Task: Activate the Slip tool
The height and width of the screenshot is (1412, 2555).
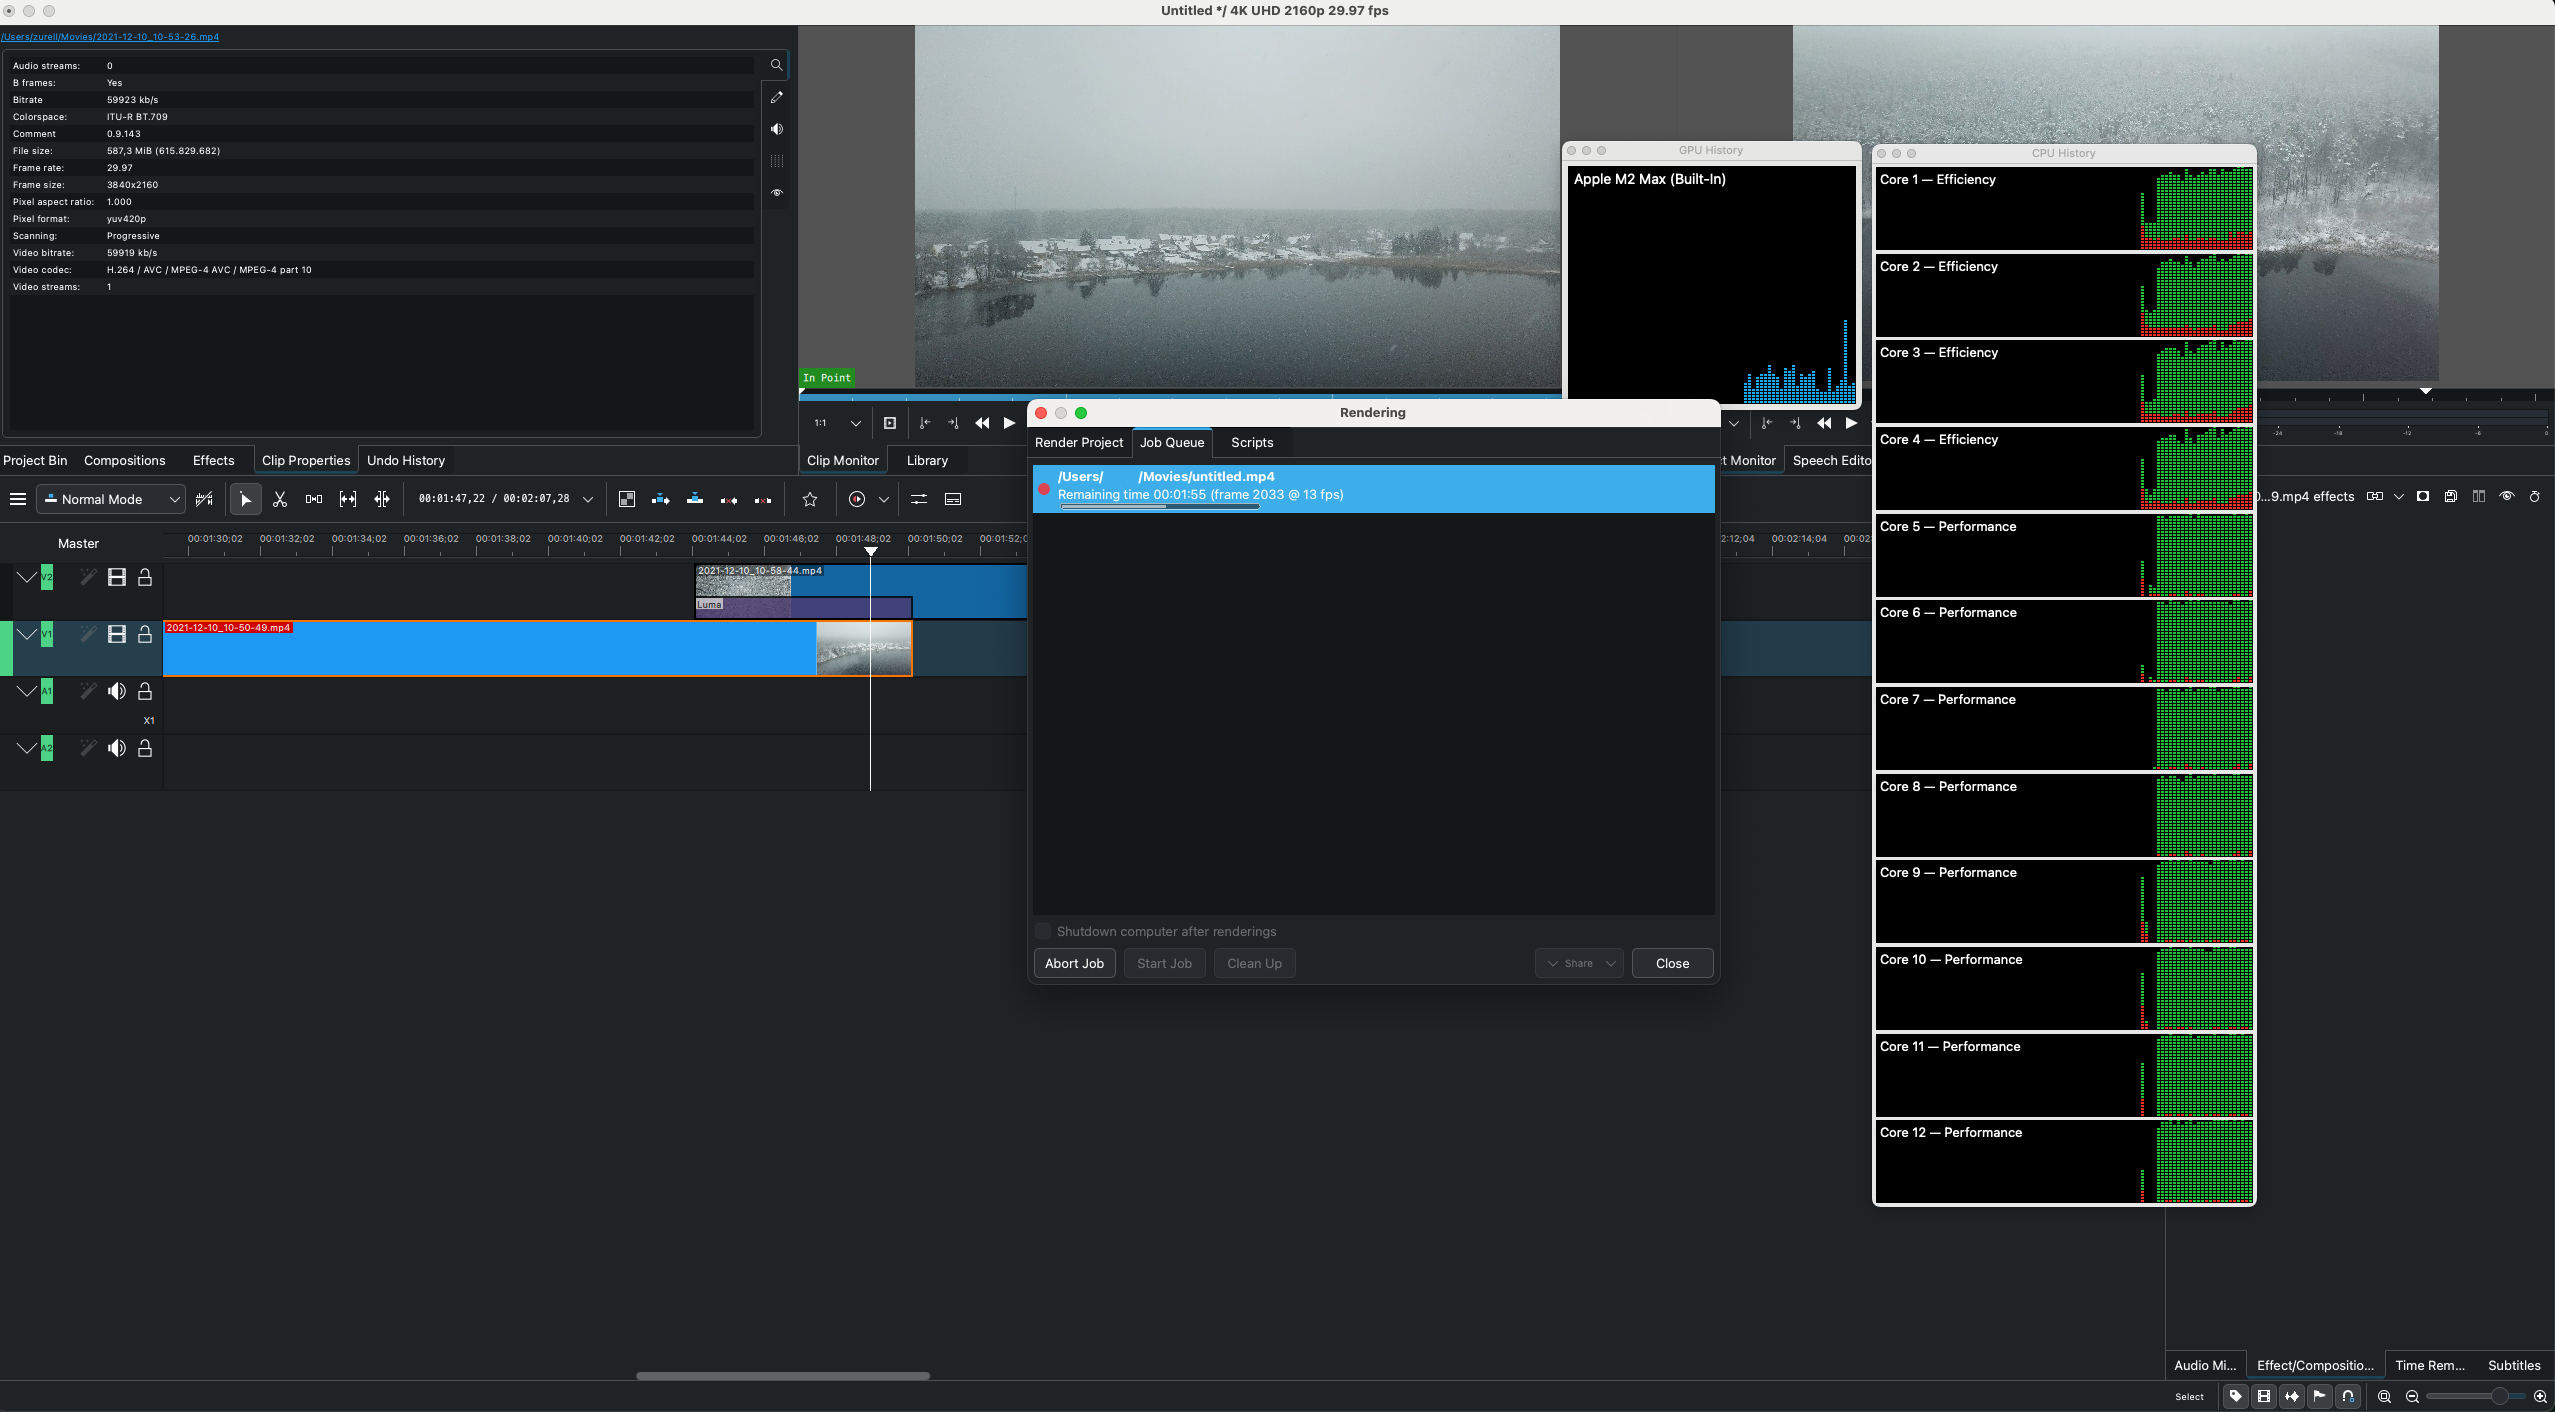Action: pyautogui.click(x=348, y=499)
